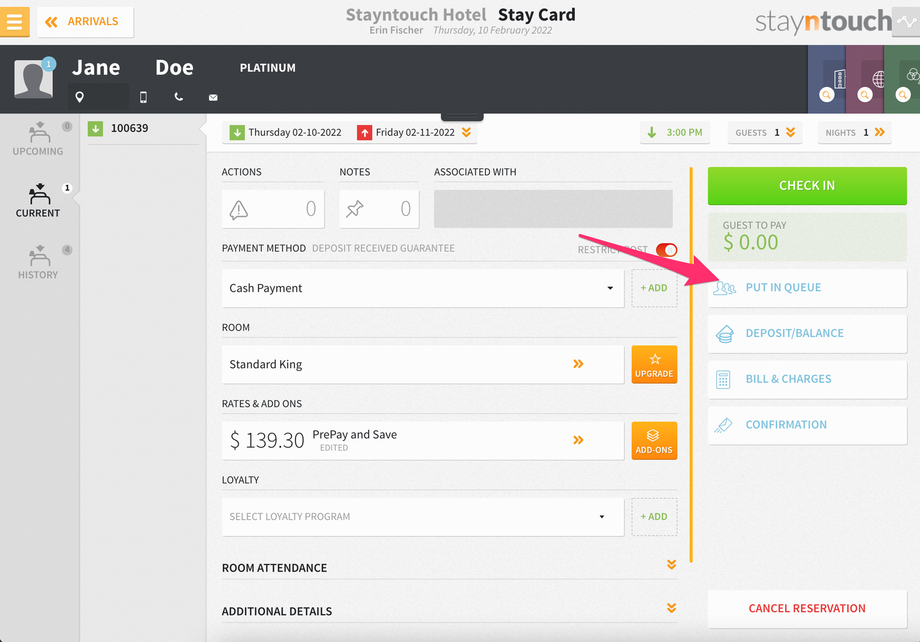Open the Nights arrow
Screen dimensions: 920x642
[880, 133]
